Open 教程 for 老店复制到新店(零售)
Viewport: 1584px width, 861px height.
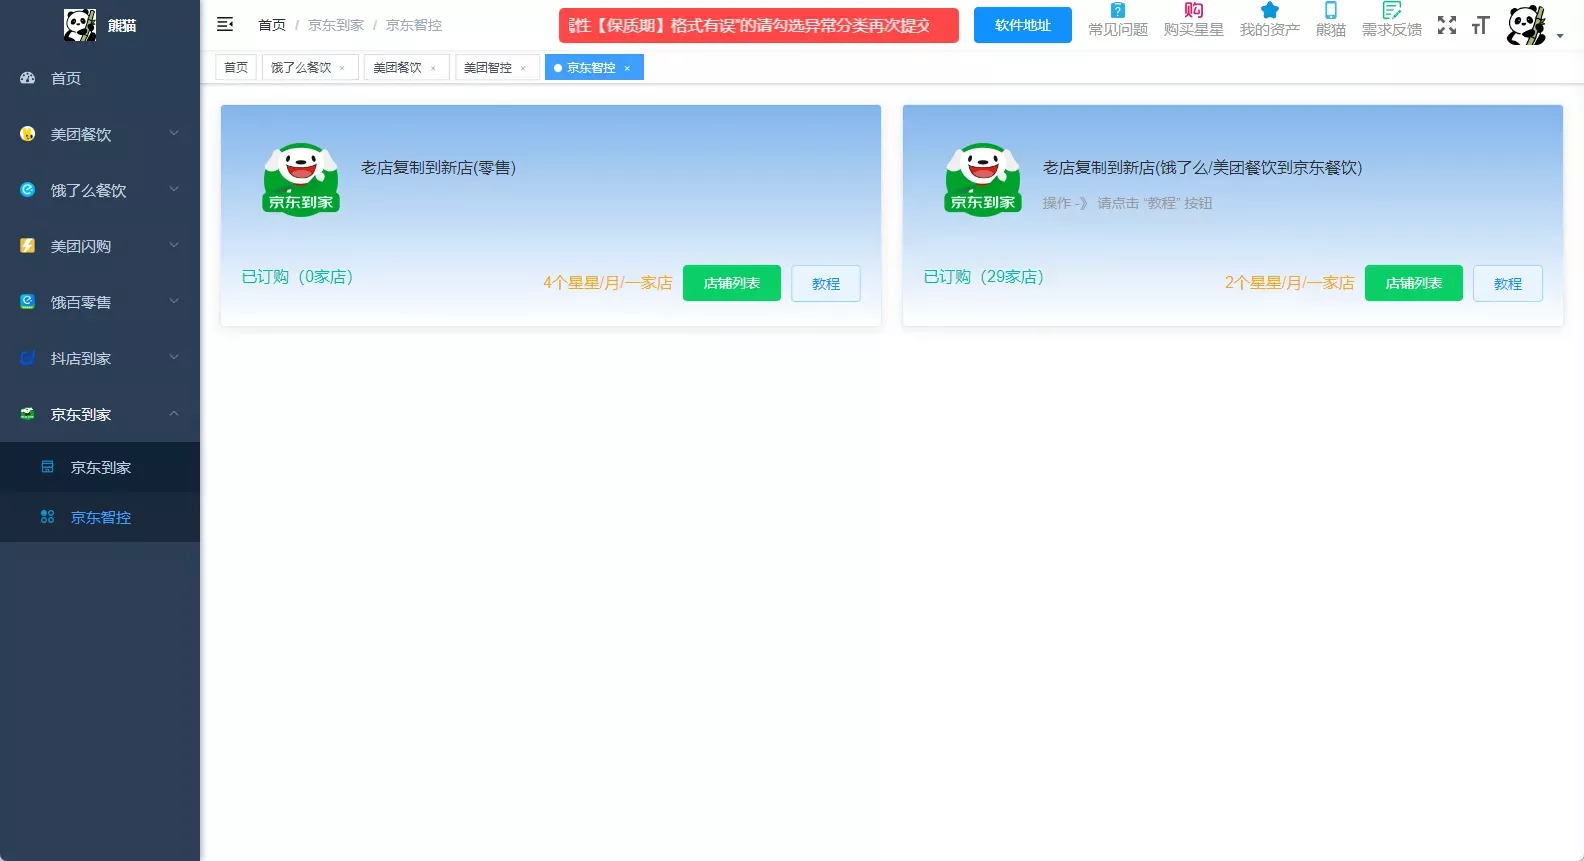[x=826, y=283]
